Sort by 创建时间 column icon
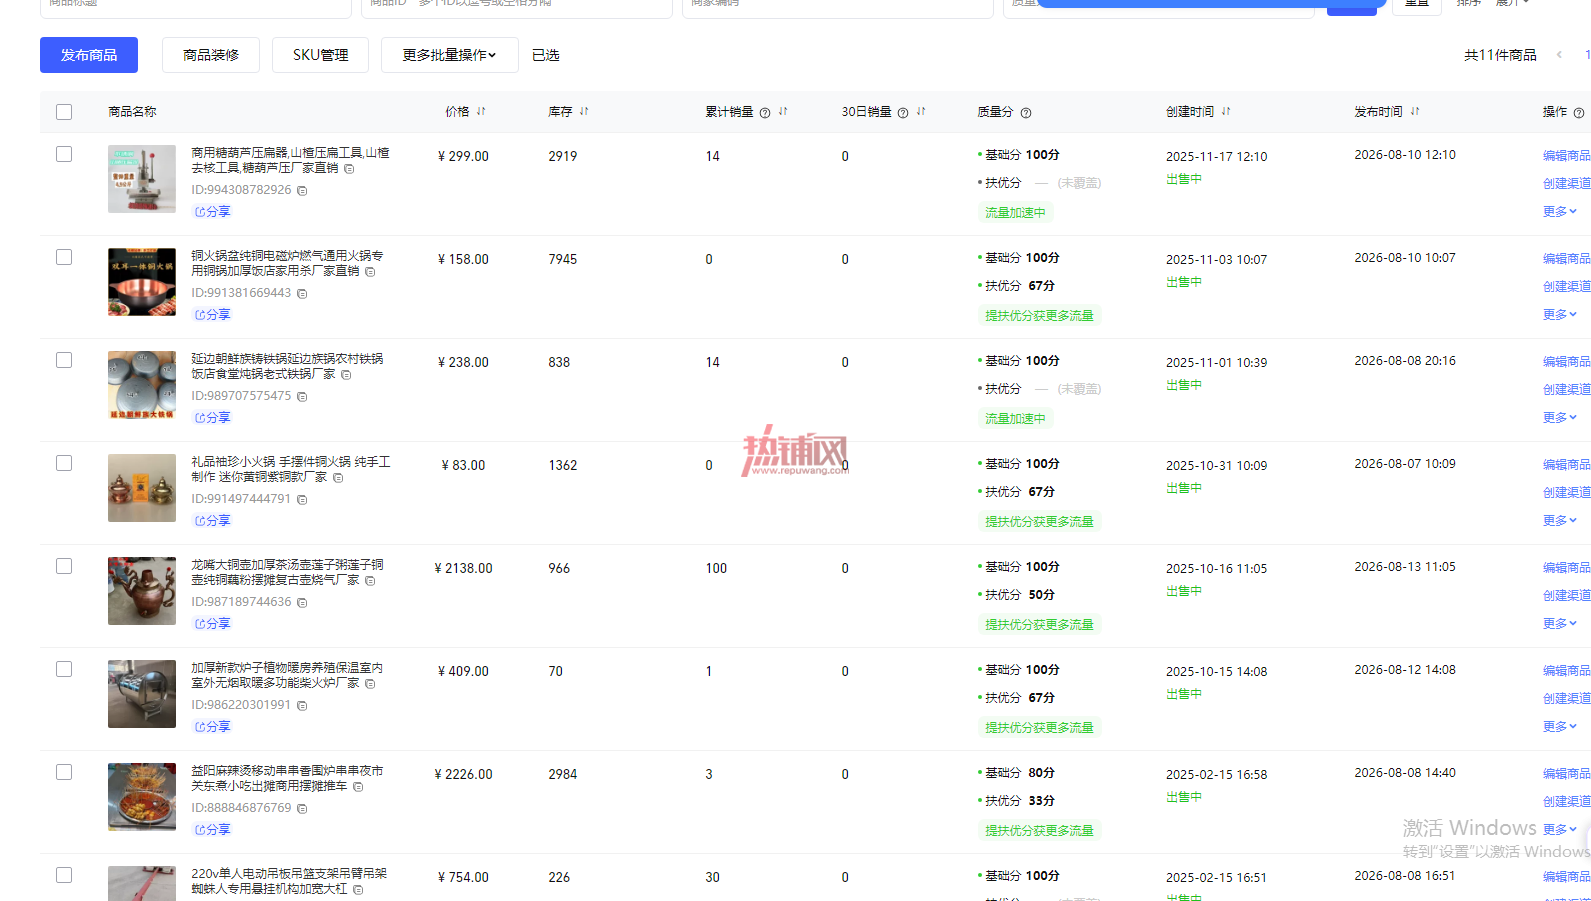This screenshot has height=901, width=1591. click(1226, 111)
